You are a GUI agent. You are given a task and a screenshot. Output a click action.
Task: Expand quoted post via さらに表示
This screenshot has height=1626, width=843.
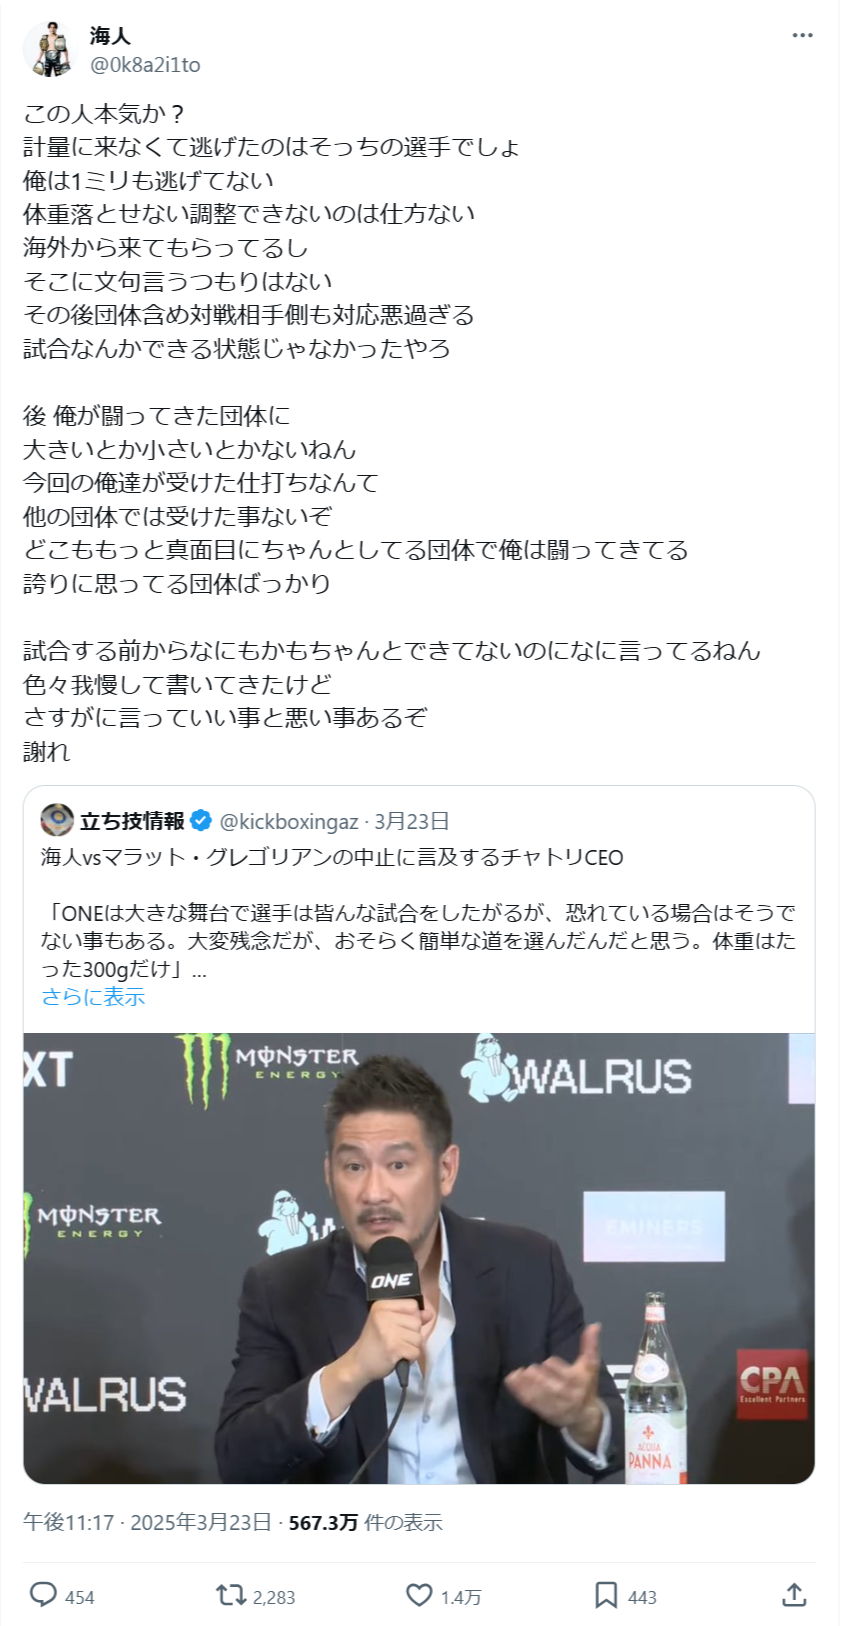click(93, 997)
